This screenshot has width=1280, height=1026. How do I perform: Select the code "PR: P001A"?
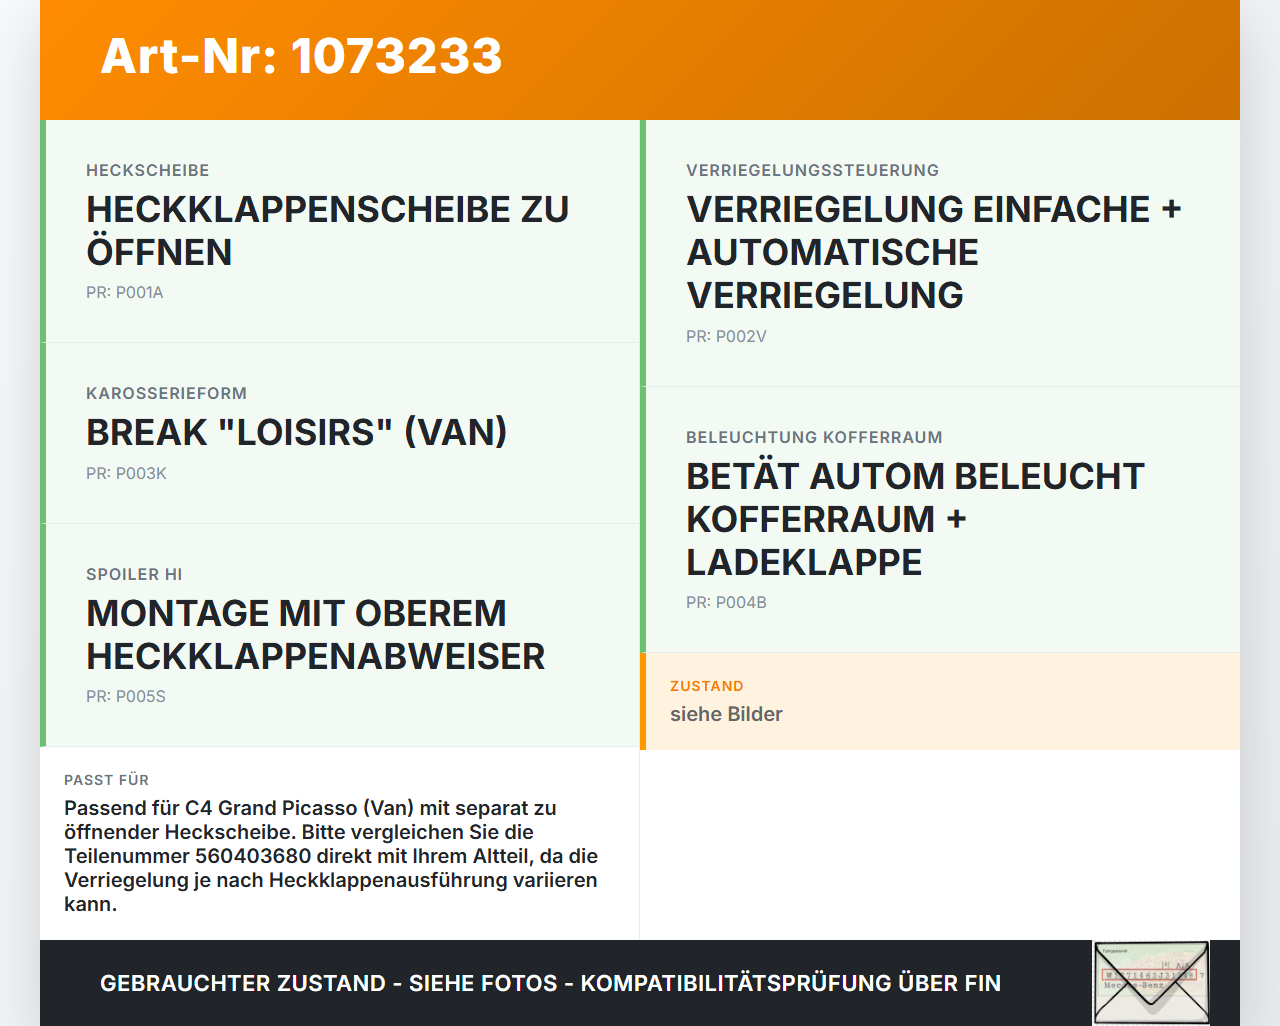point(125,293)
